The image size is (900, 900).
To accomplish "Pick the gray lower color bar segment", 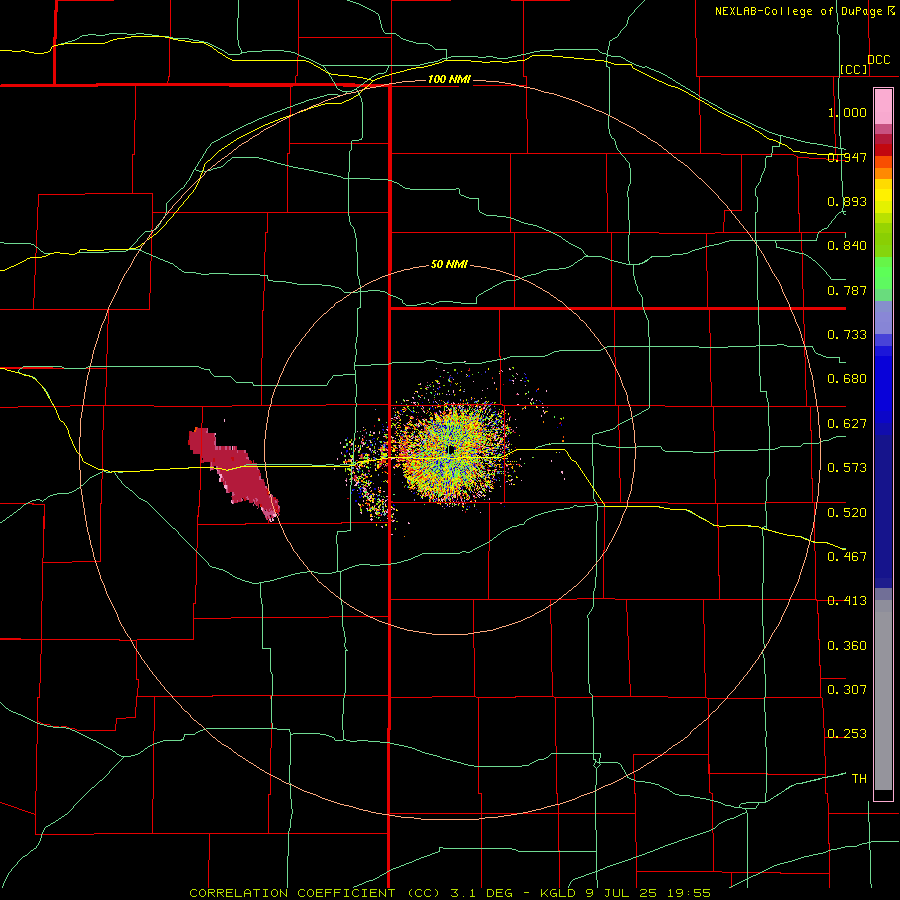I will pos(883,695).
